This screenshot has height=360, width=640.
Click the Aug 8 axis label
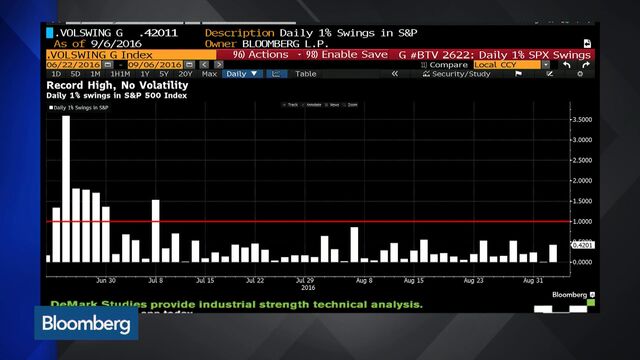(364, 281)
